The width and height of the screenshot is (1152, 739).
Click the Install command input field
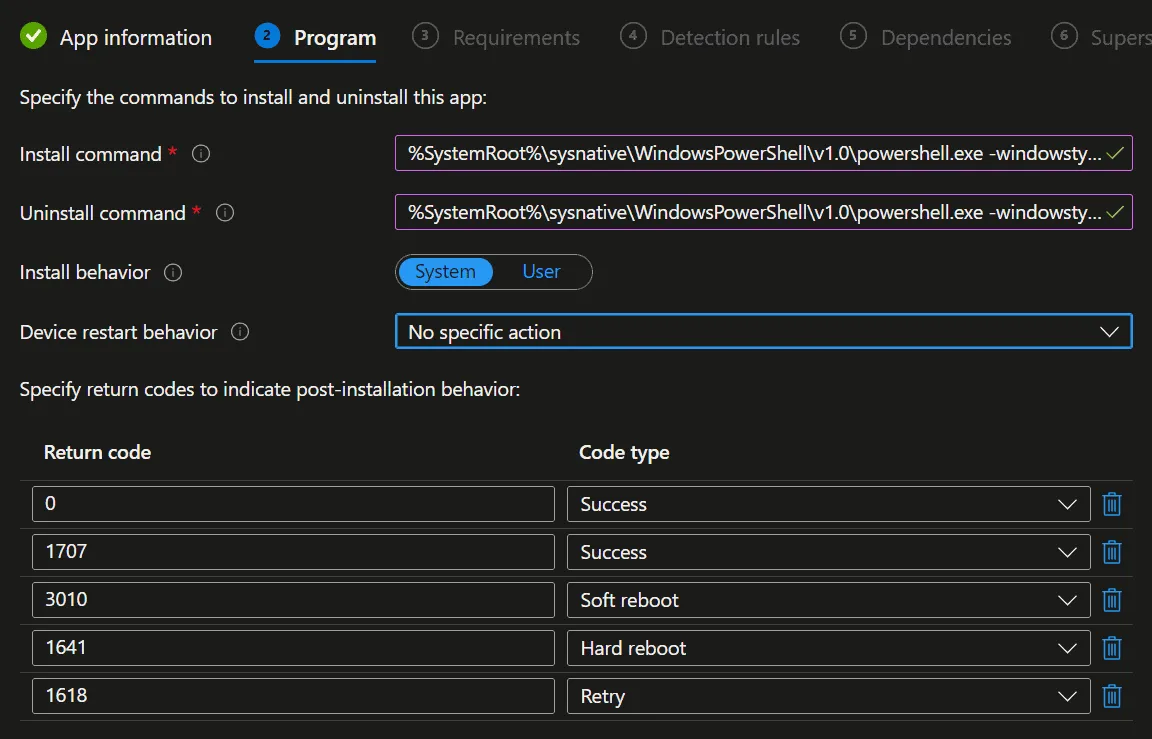pos(763,154)
